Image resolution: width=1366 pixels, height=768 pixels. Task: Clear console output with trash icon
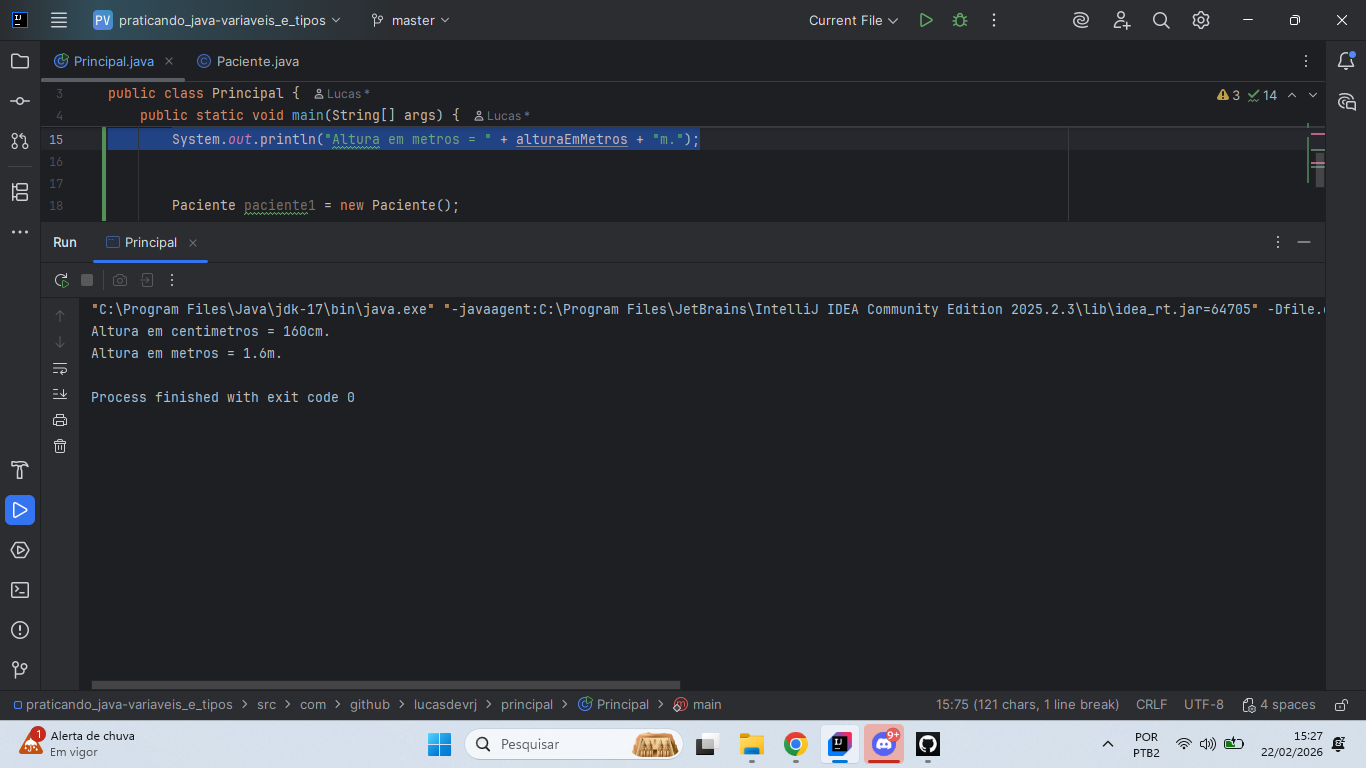[x=60, y=446]
